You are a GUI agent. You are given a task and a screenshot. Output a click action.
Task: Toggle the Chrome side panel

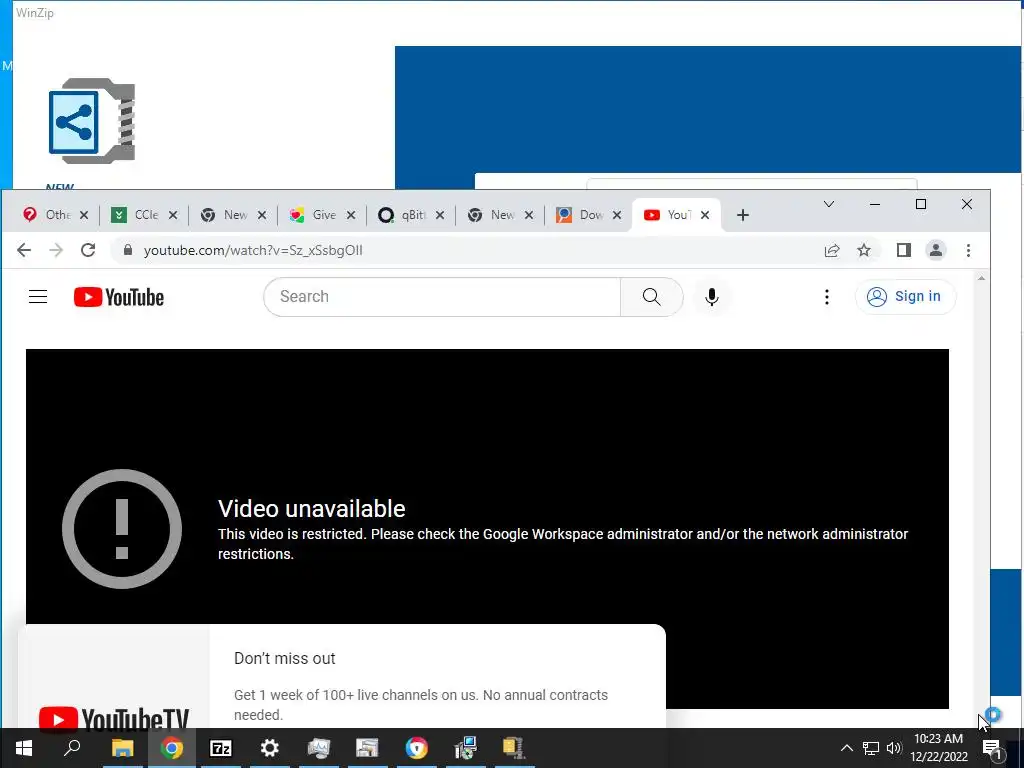tap(903, 250)
